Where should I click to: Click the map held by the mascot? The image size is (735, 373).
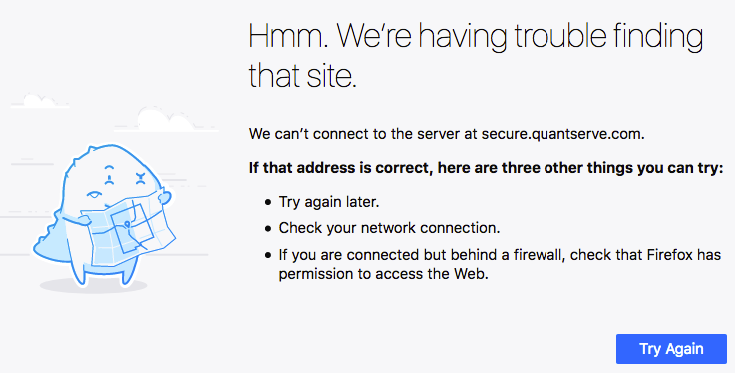126,230
